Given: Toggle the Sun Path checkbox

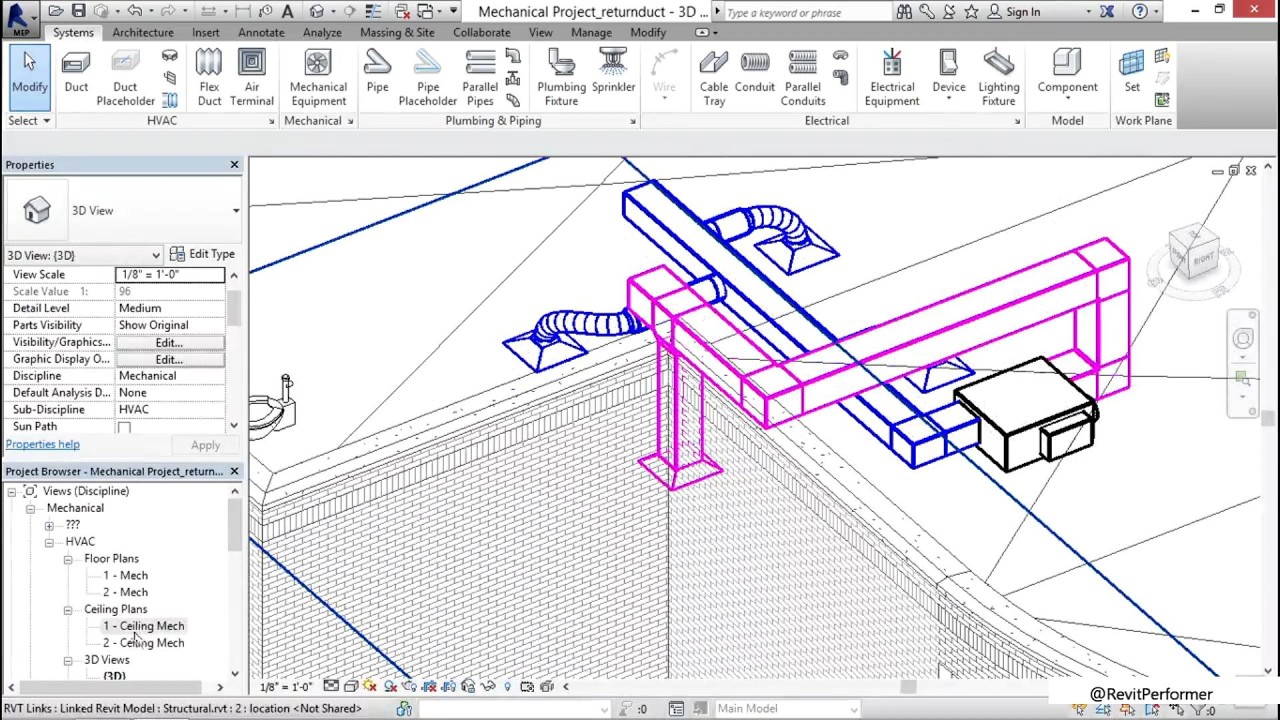Looking at the screenshot, I should (x=124, y=428).
